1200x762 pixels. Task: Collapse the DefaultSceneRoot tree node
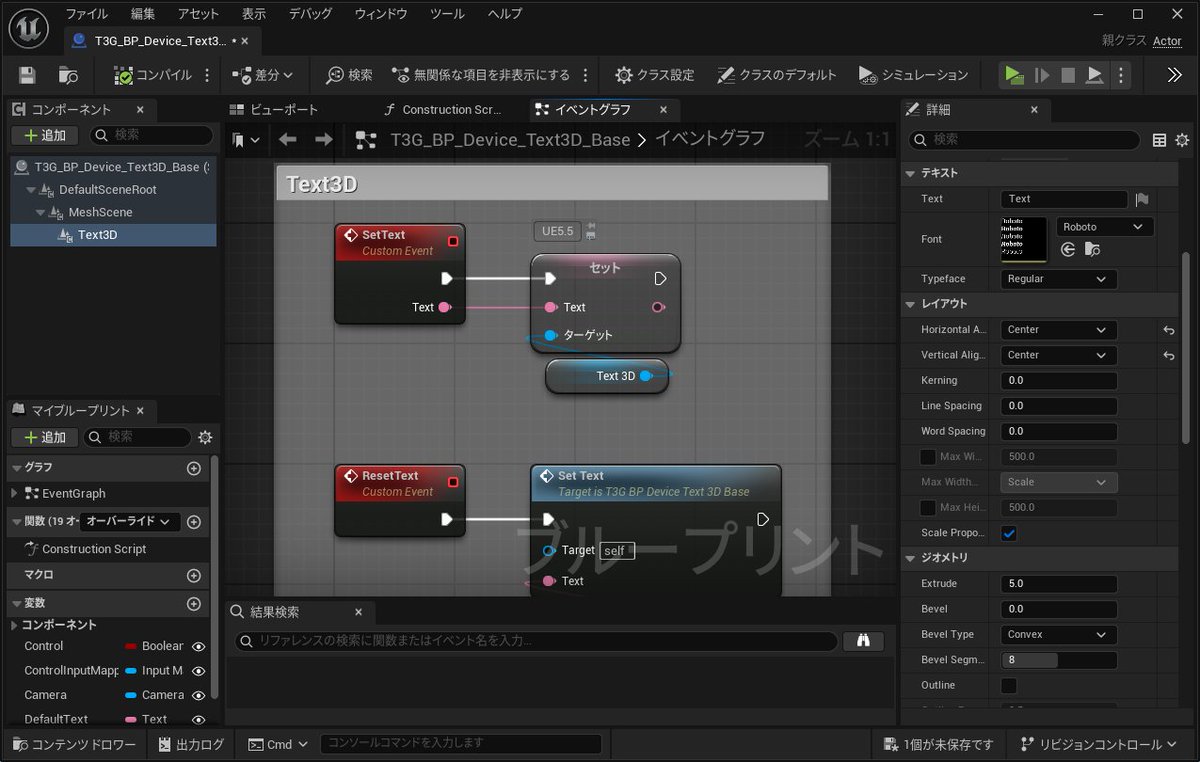(x=31, y=190)
